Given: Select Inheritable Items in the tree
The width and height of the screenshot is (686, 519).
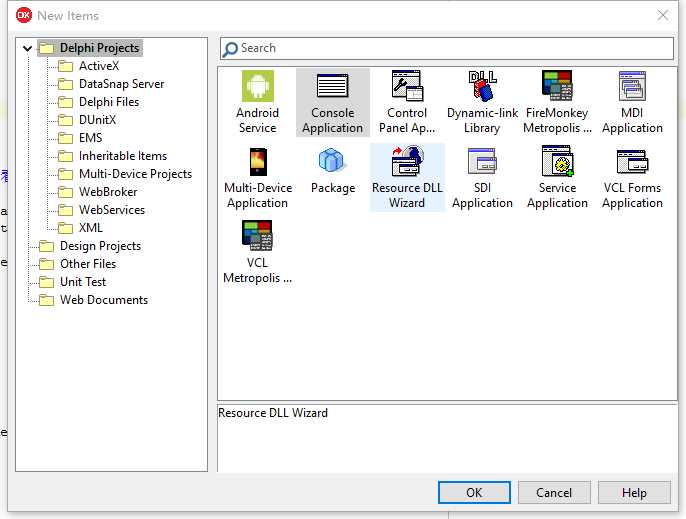Looking at the screenshot, I should click(x=123, y=156).
